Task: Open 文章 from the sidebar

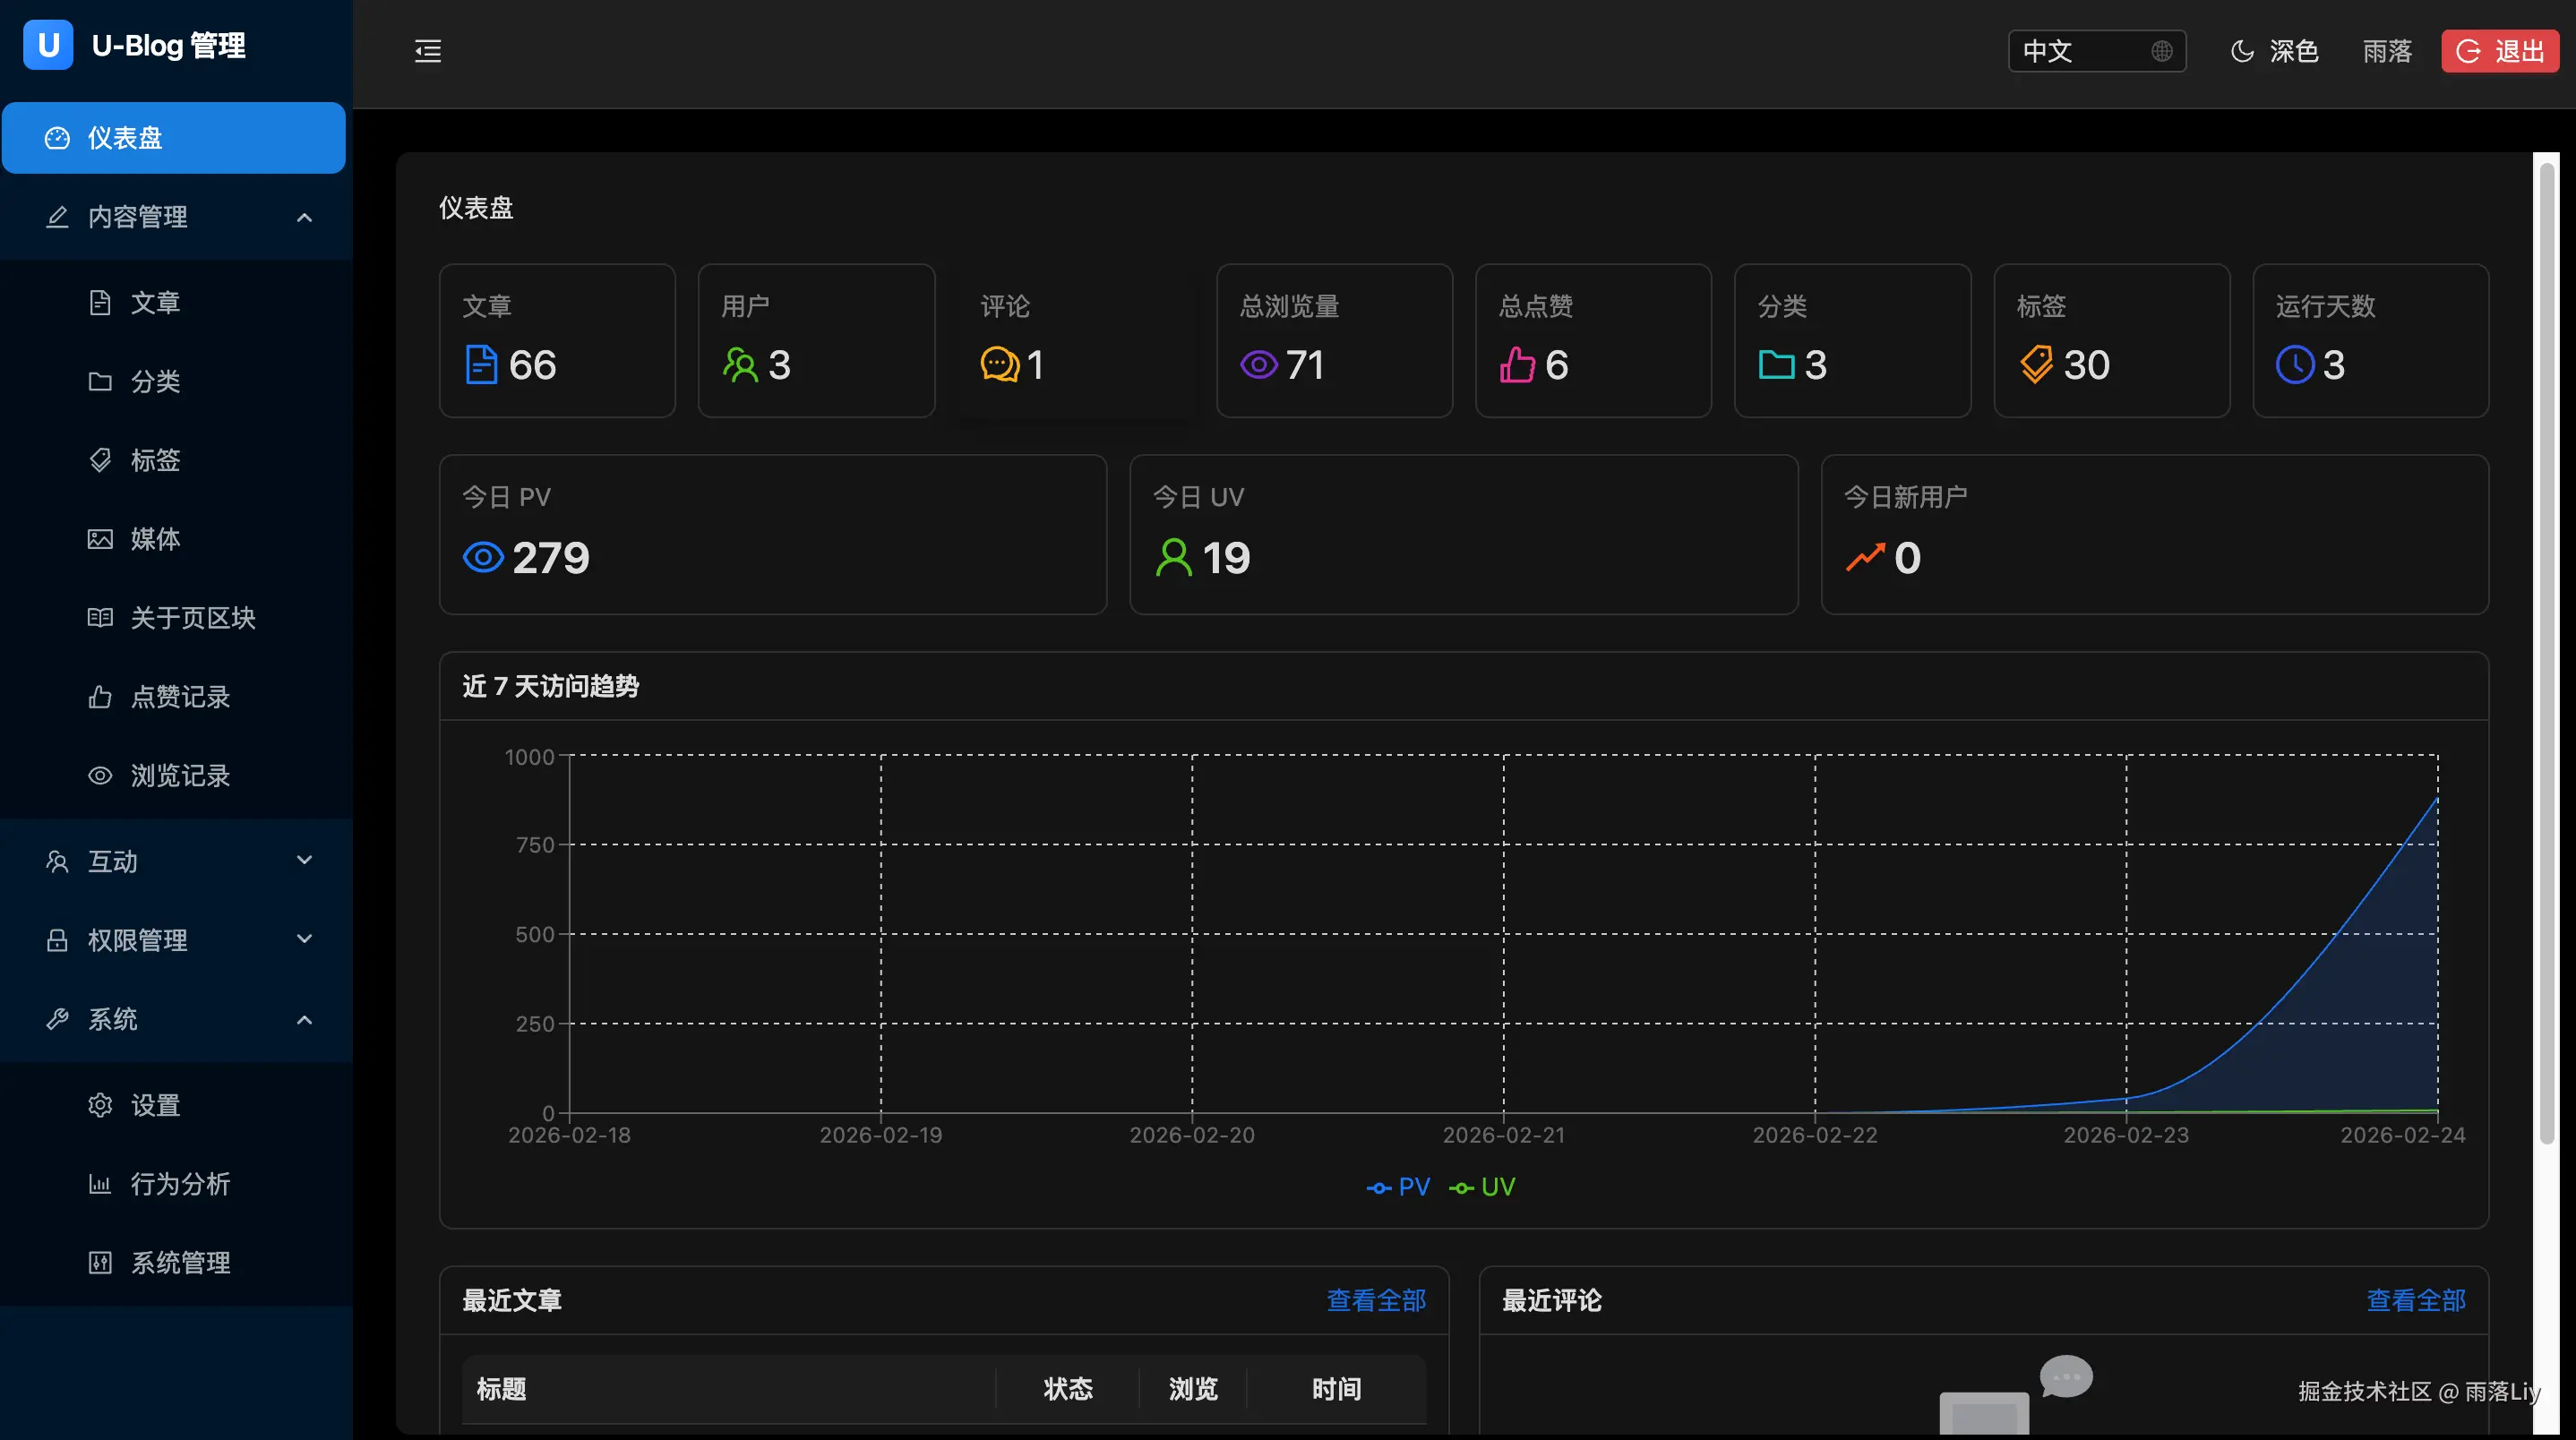Action: 155,302
